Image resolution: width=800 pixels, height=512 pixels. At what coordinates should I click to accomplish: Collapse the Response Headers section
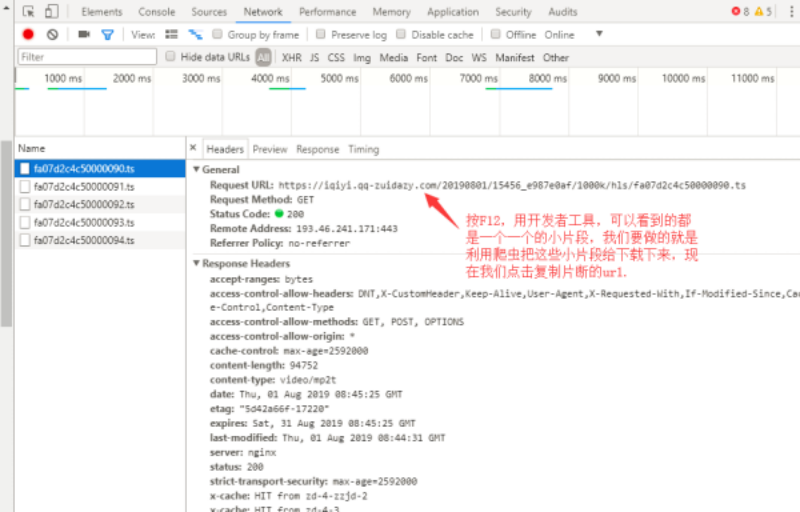(197, 263)
